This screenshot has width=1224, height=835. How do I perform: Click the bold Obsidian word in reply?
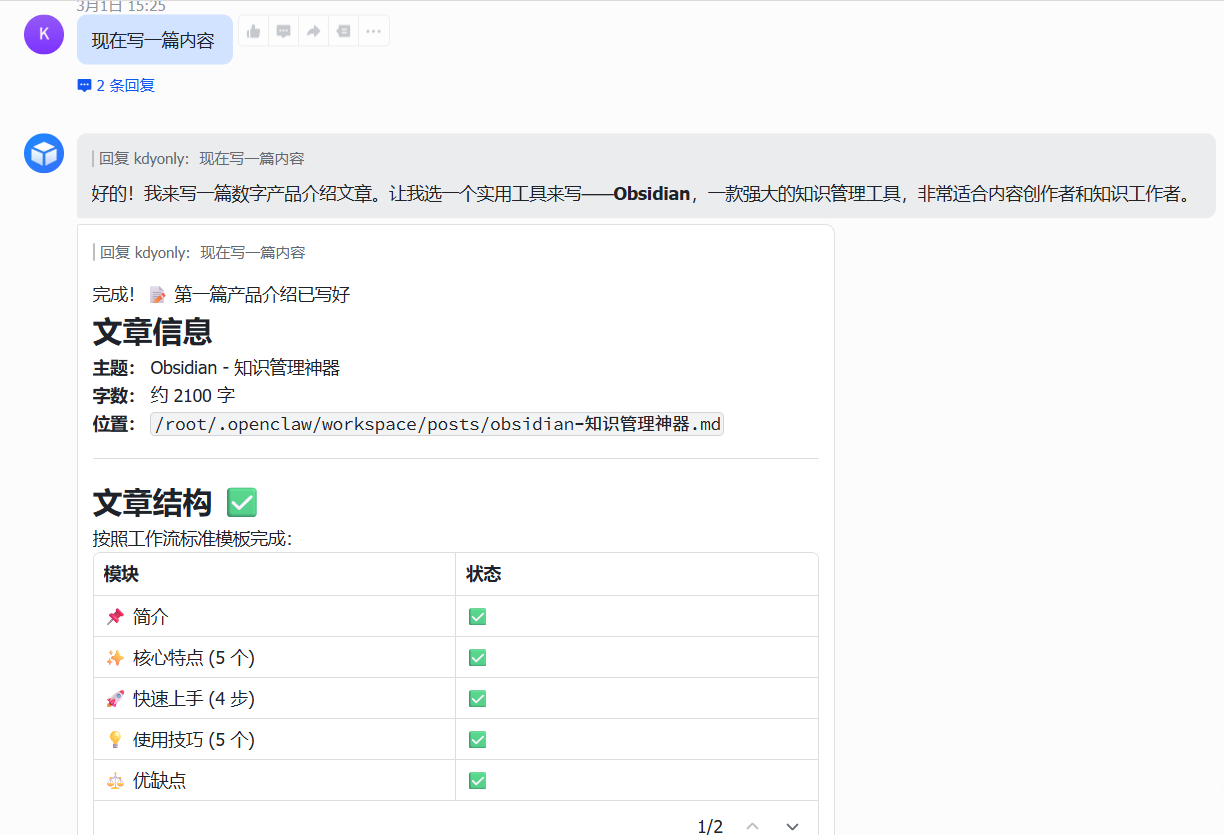(x=652, y=193)
